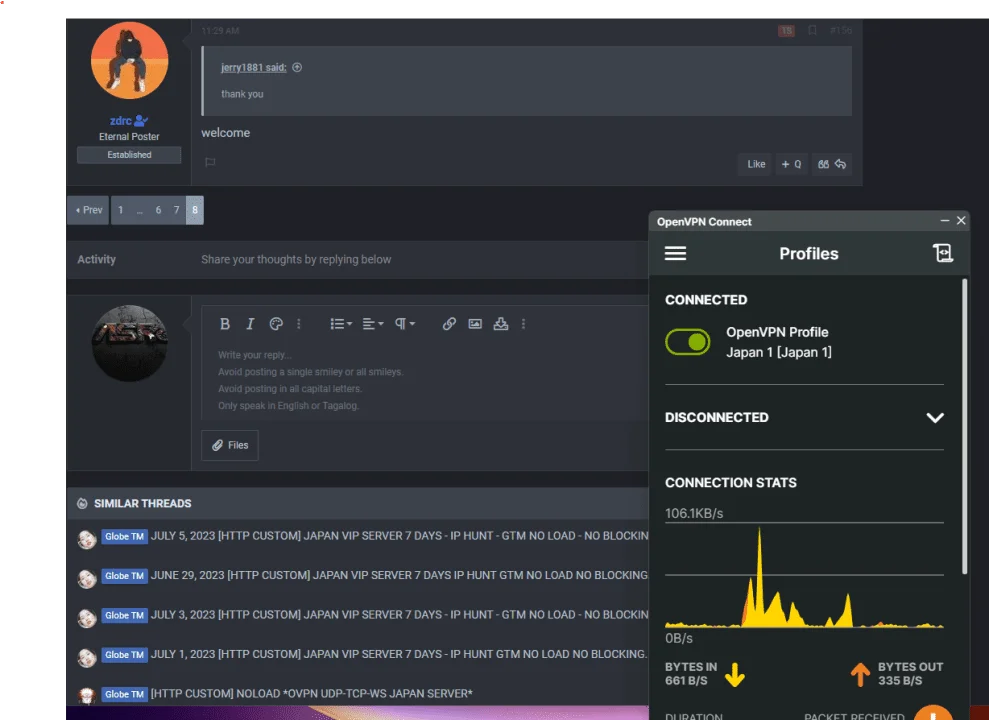This screenshot has width=989, height=720.
Task: Open zdrc user profile name
Action: 120,121
